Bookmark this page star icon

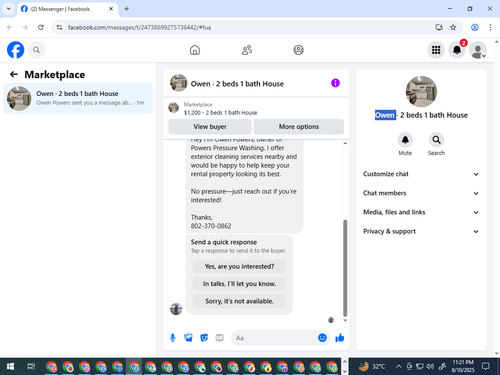click(x=453, y=27)
